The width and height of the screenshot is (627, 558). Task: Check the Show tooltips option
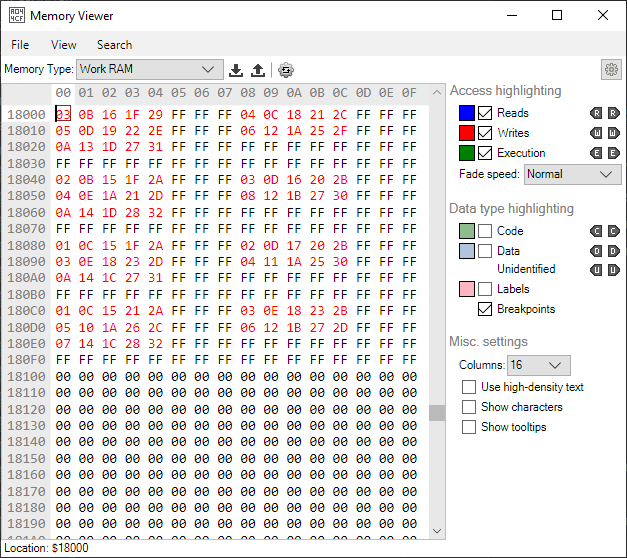(x=469, y=427)
